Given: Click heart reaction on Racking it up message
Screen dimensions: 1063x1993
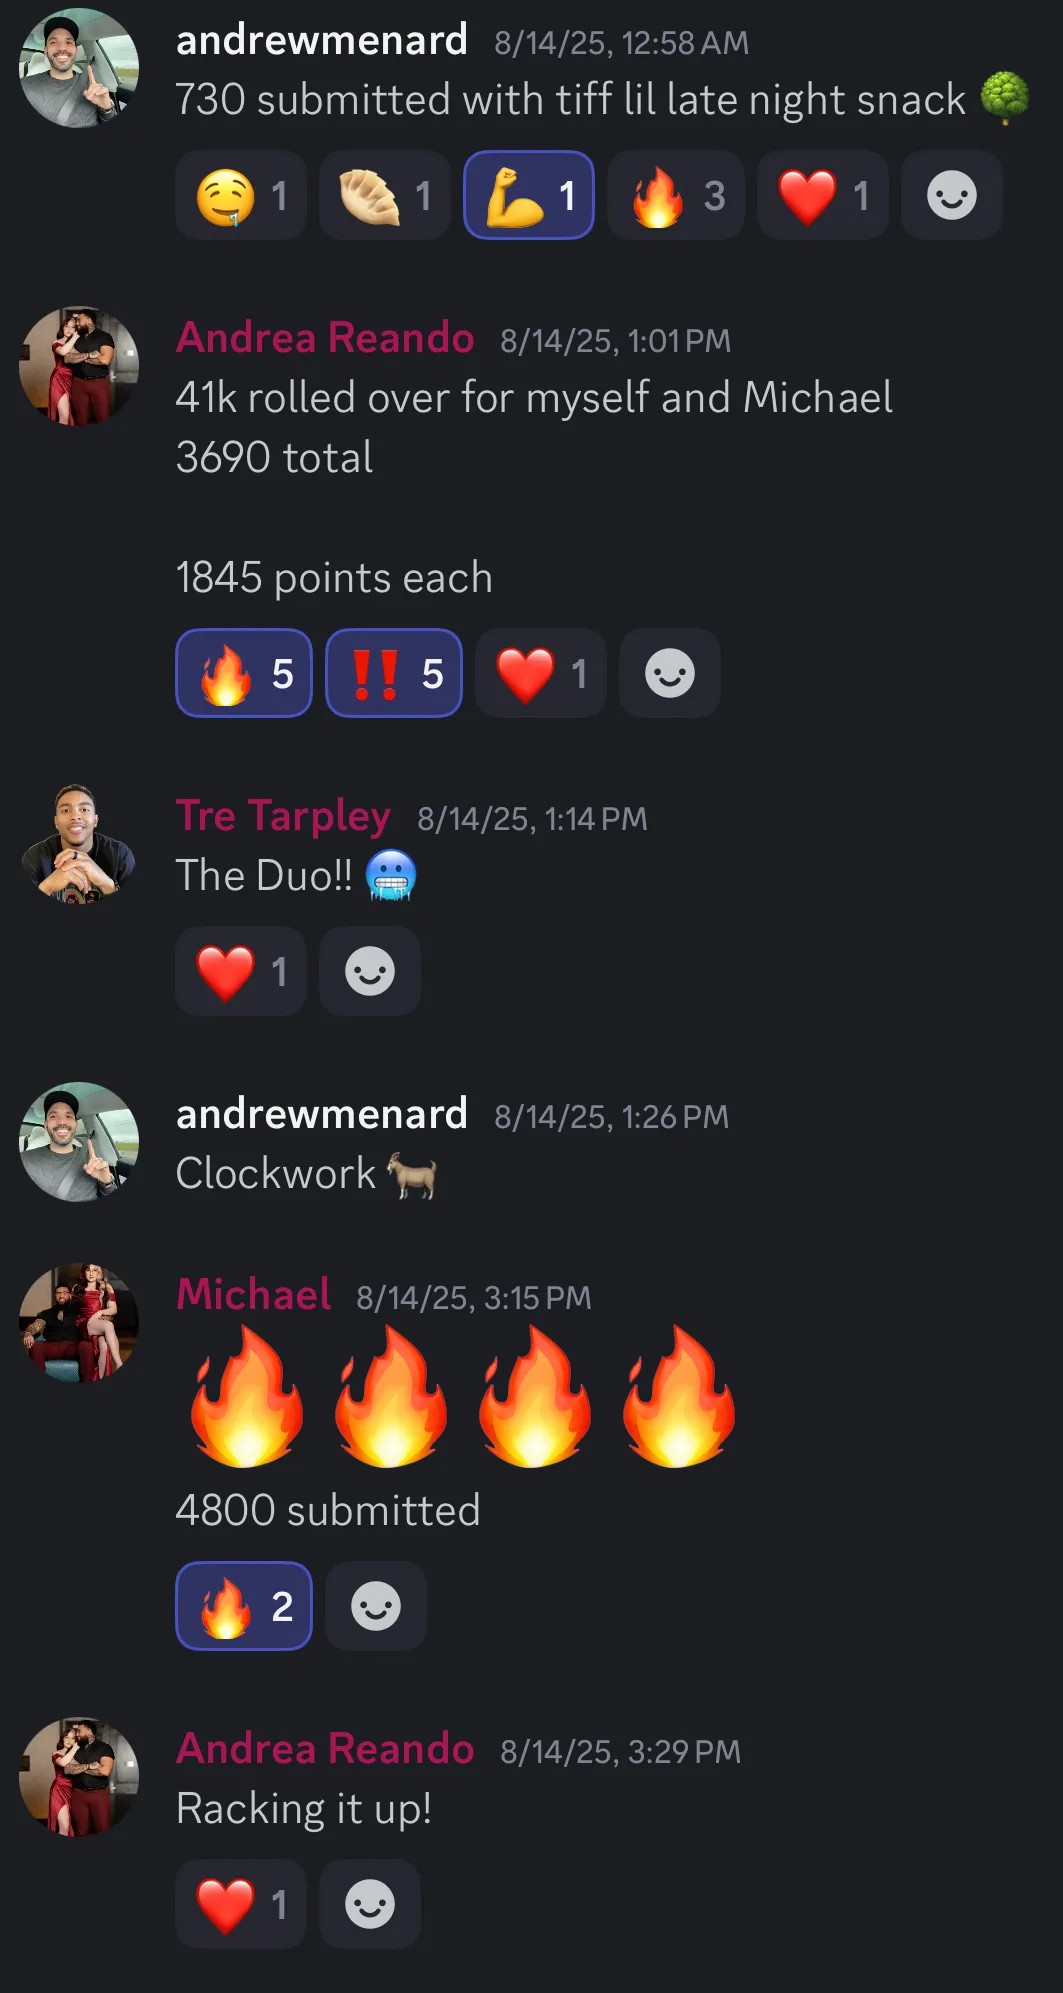Looking at the screenshot, I should pyautogui.click(x=241, y=1904).
